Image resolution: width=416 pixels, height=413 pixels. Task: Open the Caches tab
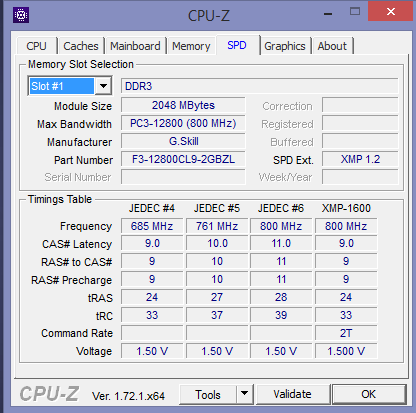point(81,46)
